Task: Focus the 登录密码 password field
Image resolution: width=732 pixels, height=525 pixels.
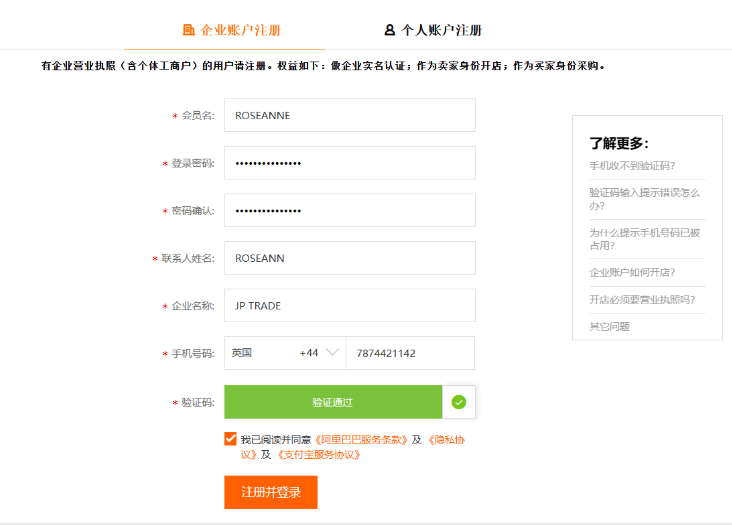Action: point(350,163)
